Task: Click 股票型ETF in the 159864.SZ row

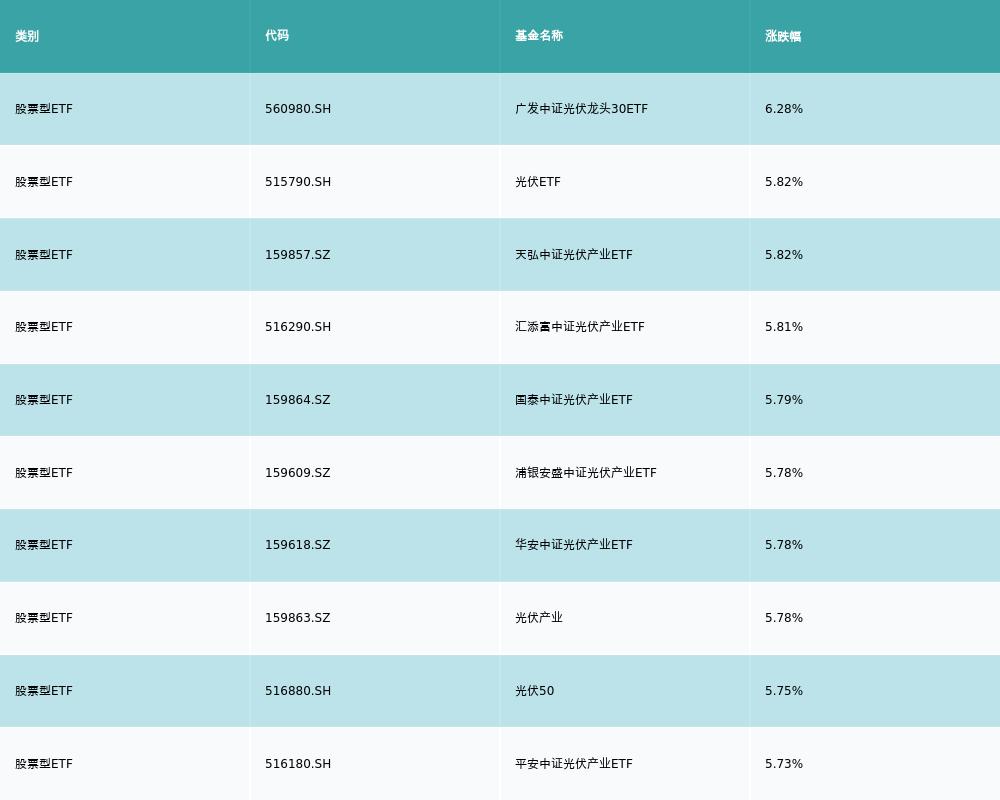Action: [x=44, y=400]
